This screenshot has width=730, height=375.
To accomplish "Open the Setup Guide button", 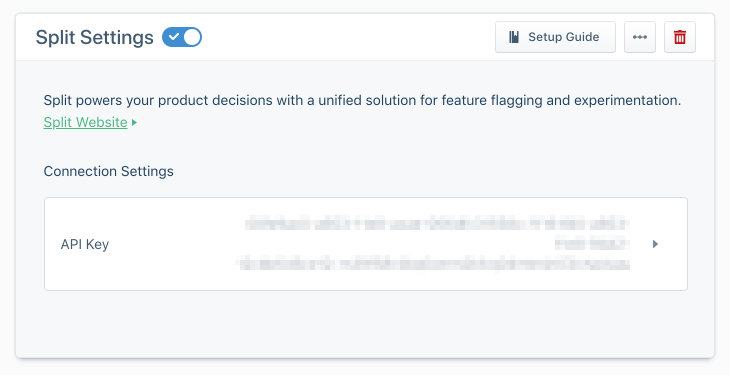I will [x=555, y=37].
